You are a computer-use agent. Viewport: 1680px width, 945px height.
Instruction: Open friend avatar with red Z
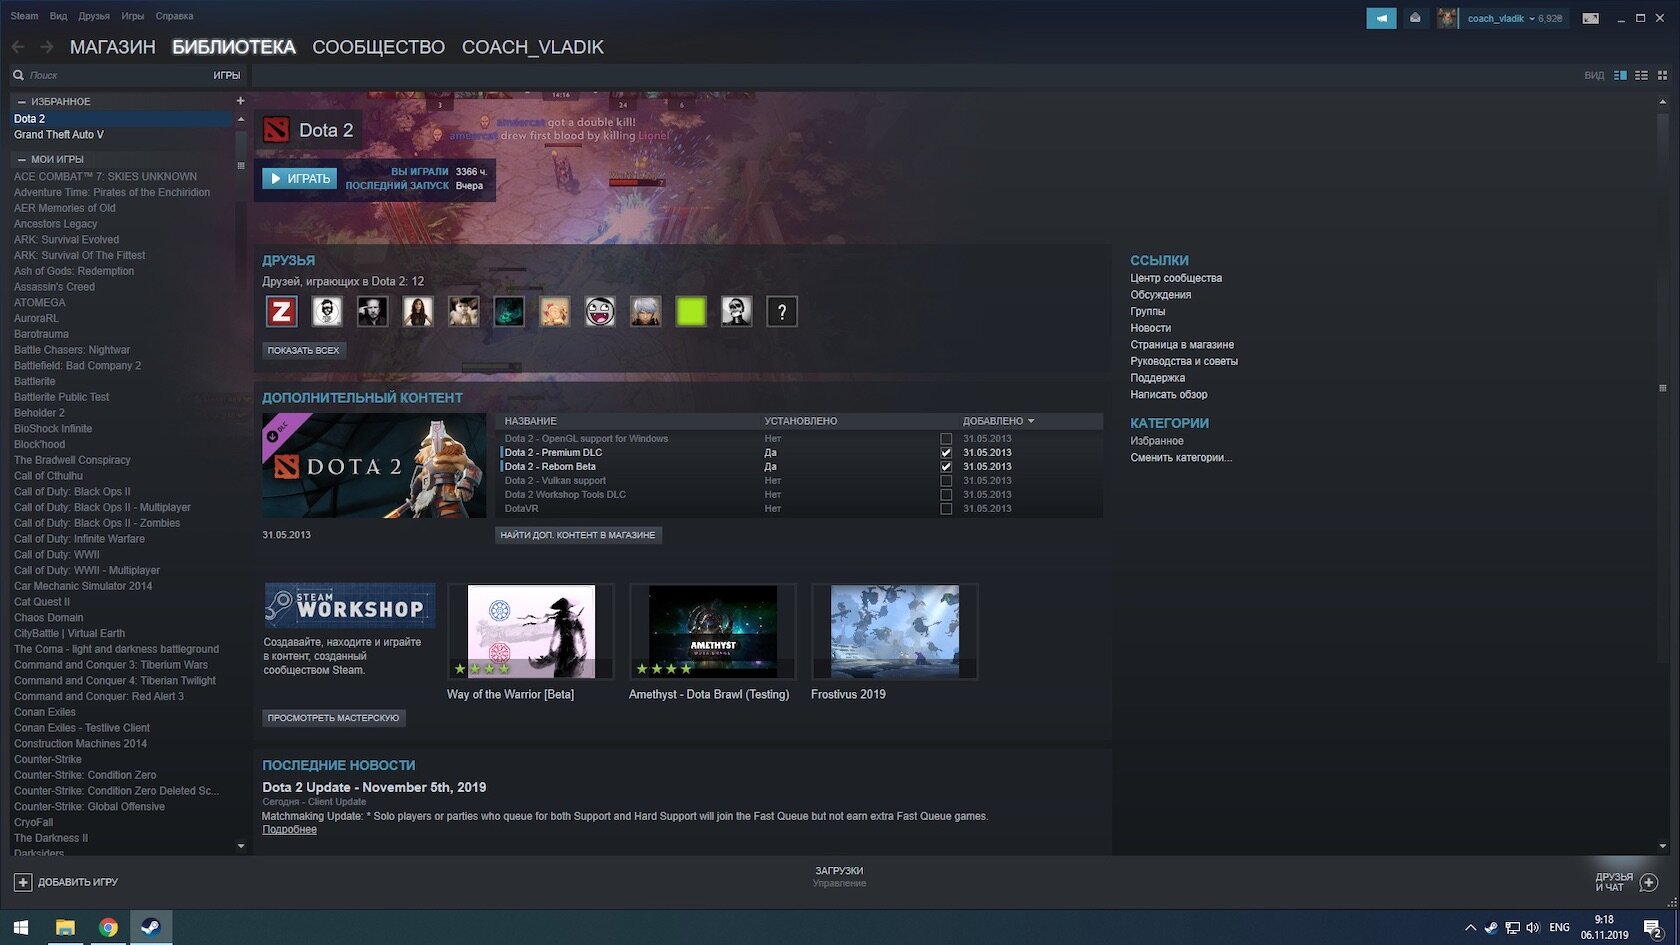[x=281, y=311]
